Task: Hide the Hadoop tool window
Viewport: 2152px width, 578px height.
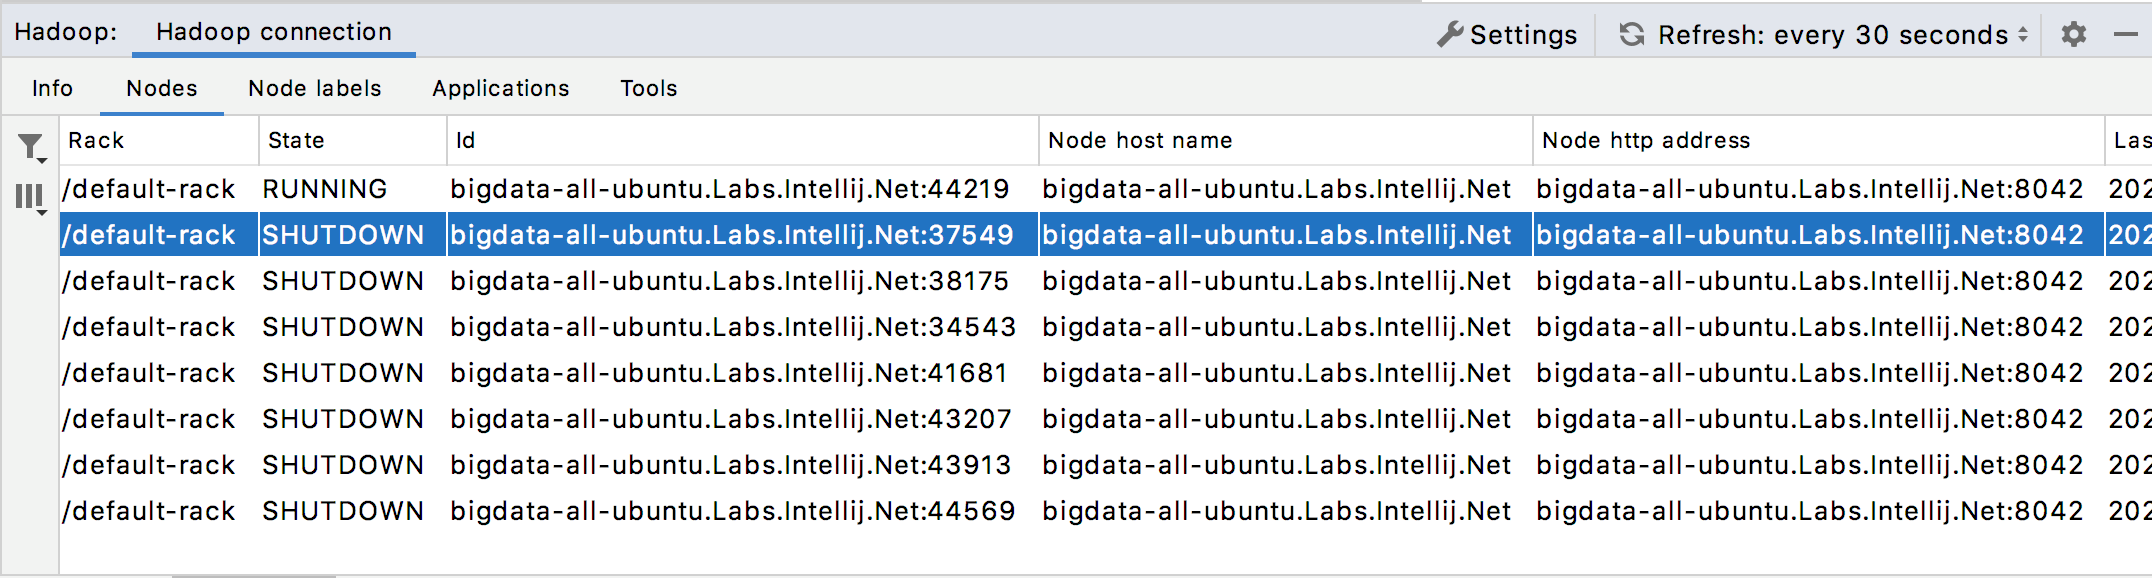Action: (x=2125, y=35)
